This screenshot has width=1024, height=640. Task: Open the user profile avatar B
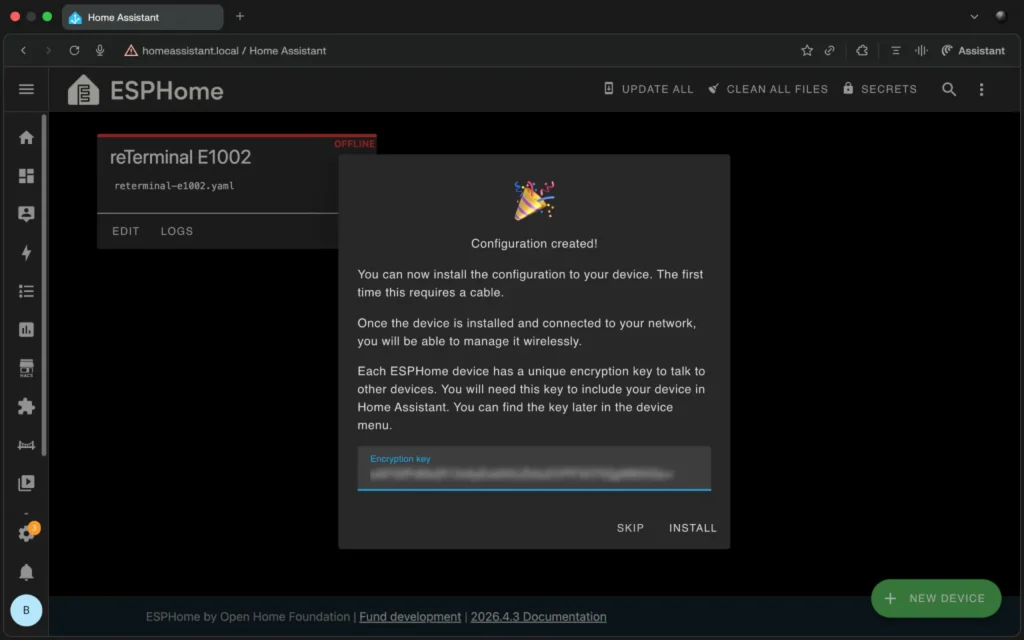[x=26, y=611]
